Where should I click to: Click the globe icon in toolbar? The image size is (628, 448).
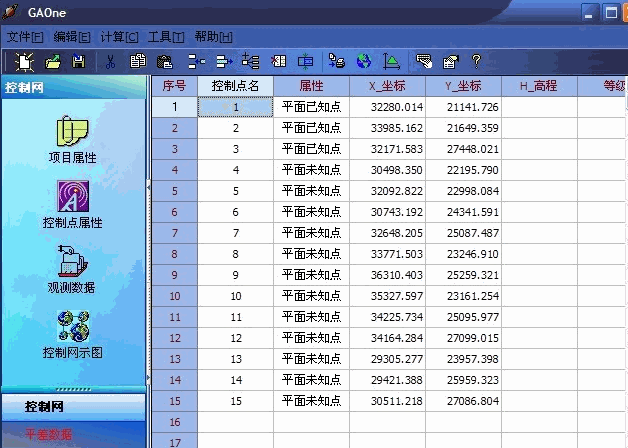point(363,61)
